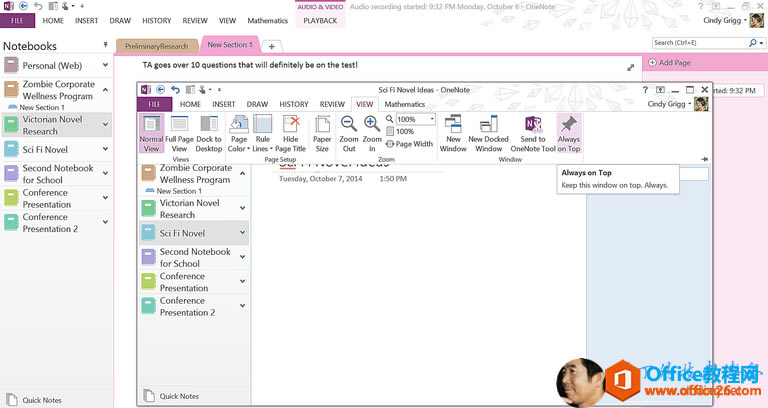
Task: Select New Section 1 section tab
Action: coord(230,45)
